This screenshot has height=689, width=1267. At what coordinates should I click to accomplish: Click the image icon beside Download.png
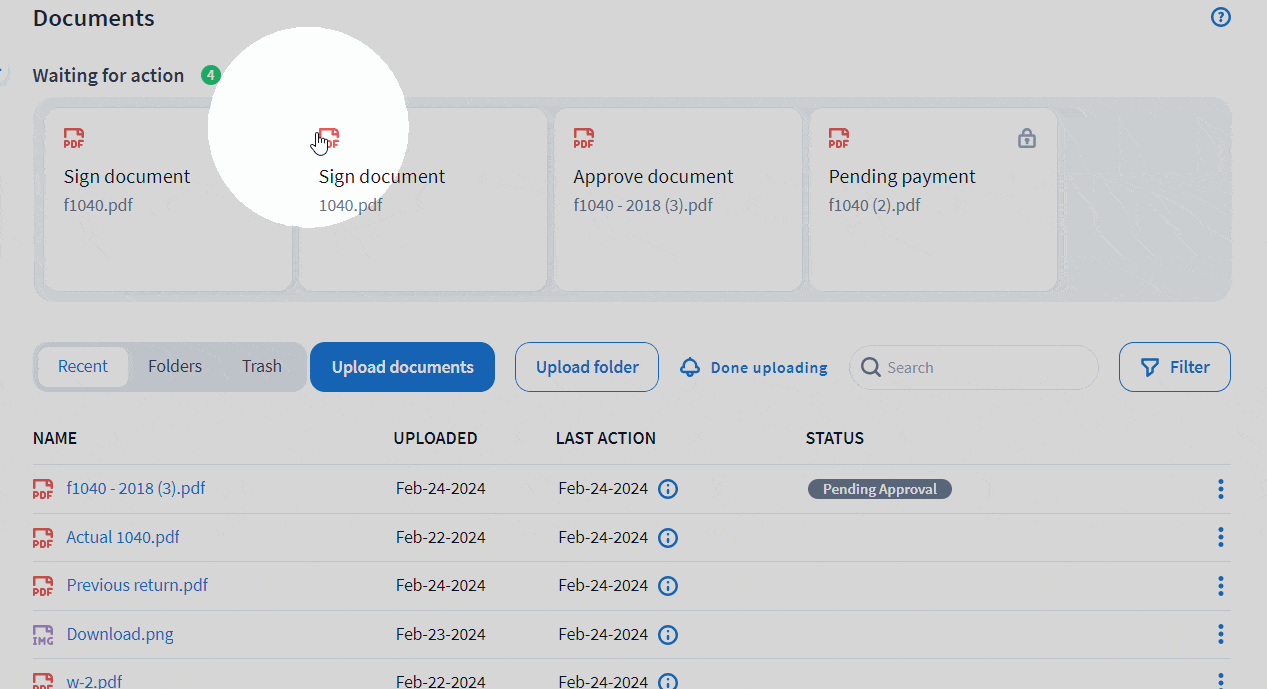point(42,634)
